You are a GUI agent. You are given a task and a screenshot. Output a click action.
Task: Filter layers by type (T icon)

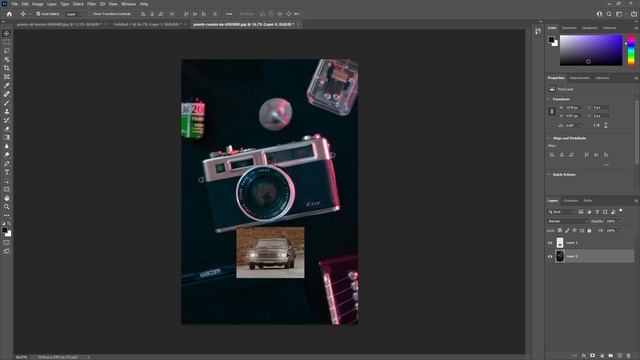[x=597, y=212]
